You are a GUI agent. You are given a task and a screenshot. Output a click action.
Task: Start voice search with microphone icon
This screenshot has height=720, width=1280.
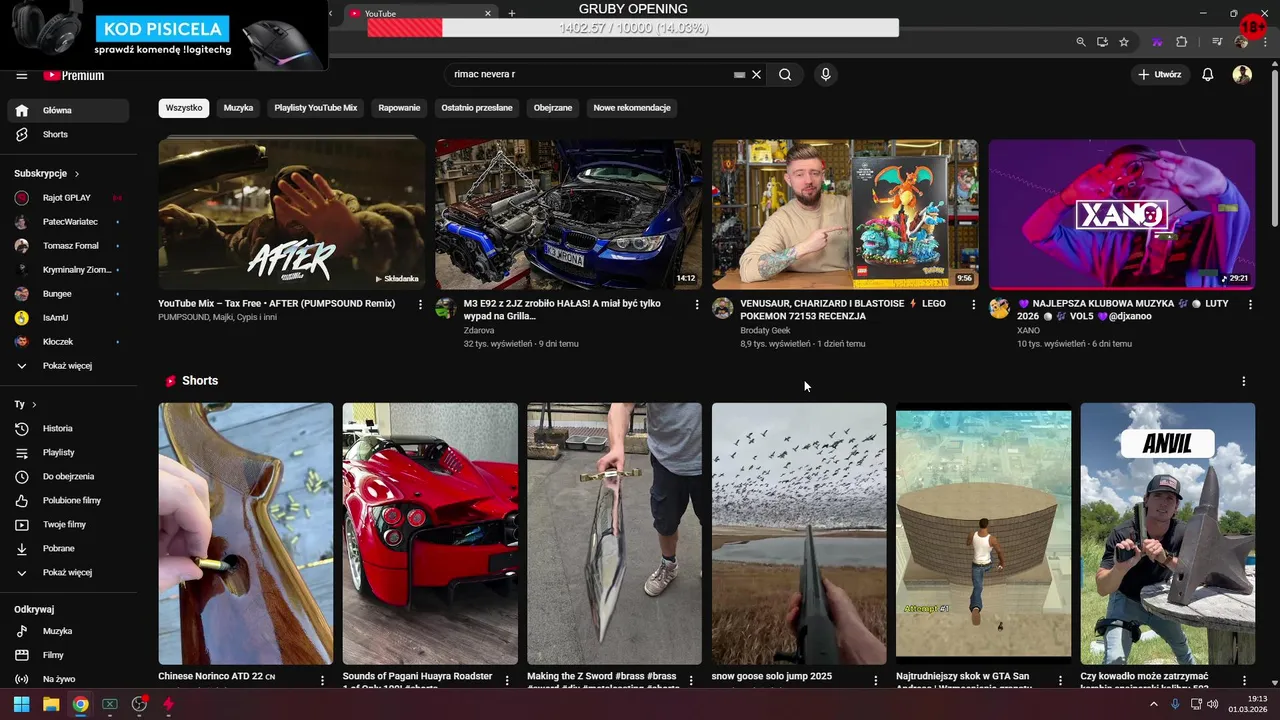825,74
